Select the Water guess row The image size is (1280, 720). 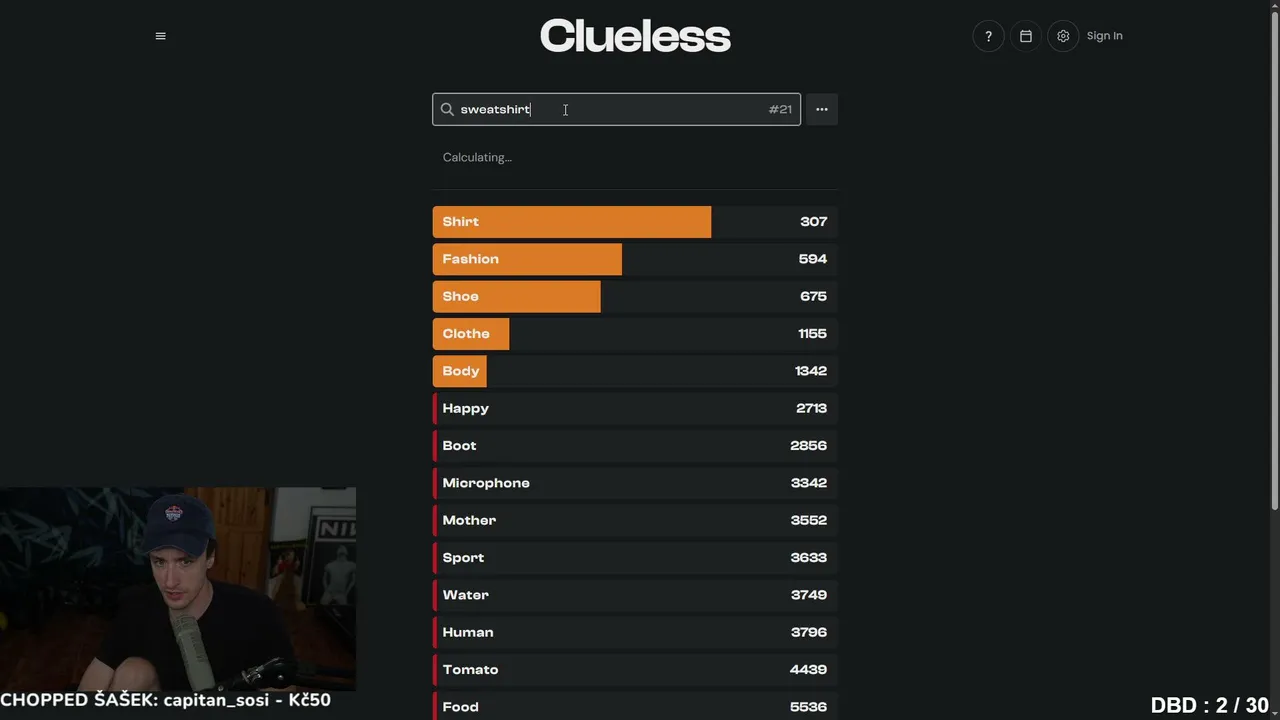(635, 595)
